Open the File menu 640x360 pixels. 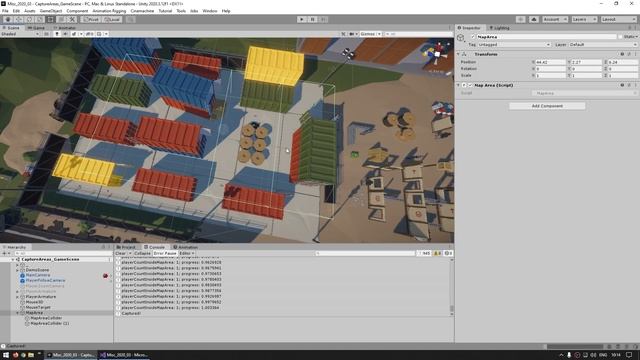click(5, 11)
